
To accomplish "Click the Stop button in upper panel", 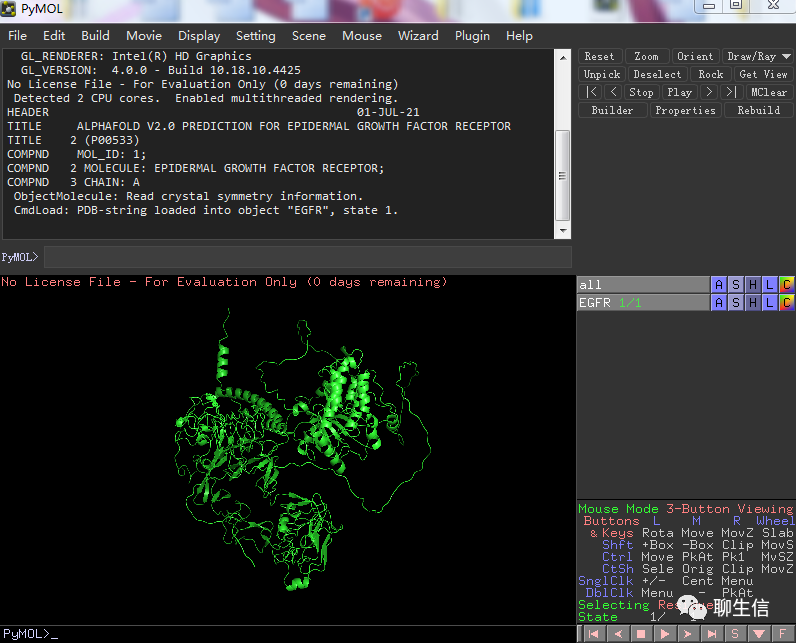I will click(x=641, y=92).
